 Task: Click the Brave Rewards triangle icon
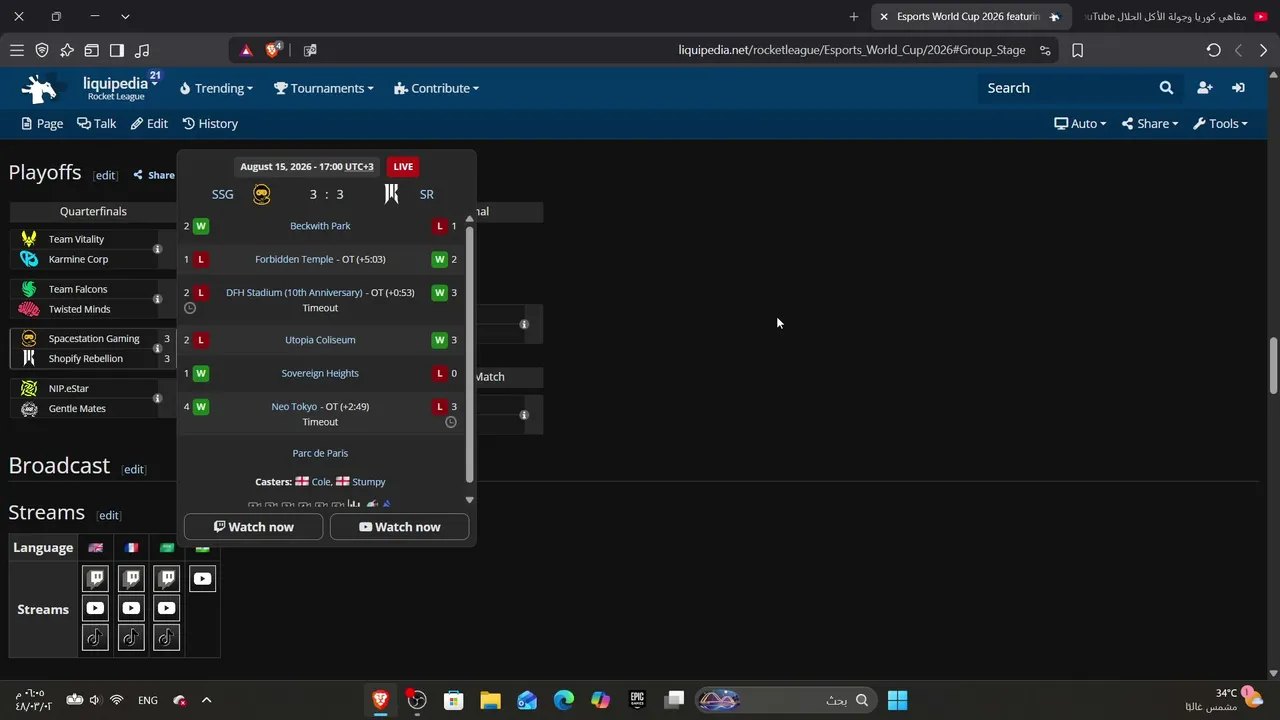pyautogui.click(x=246, y=50)
